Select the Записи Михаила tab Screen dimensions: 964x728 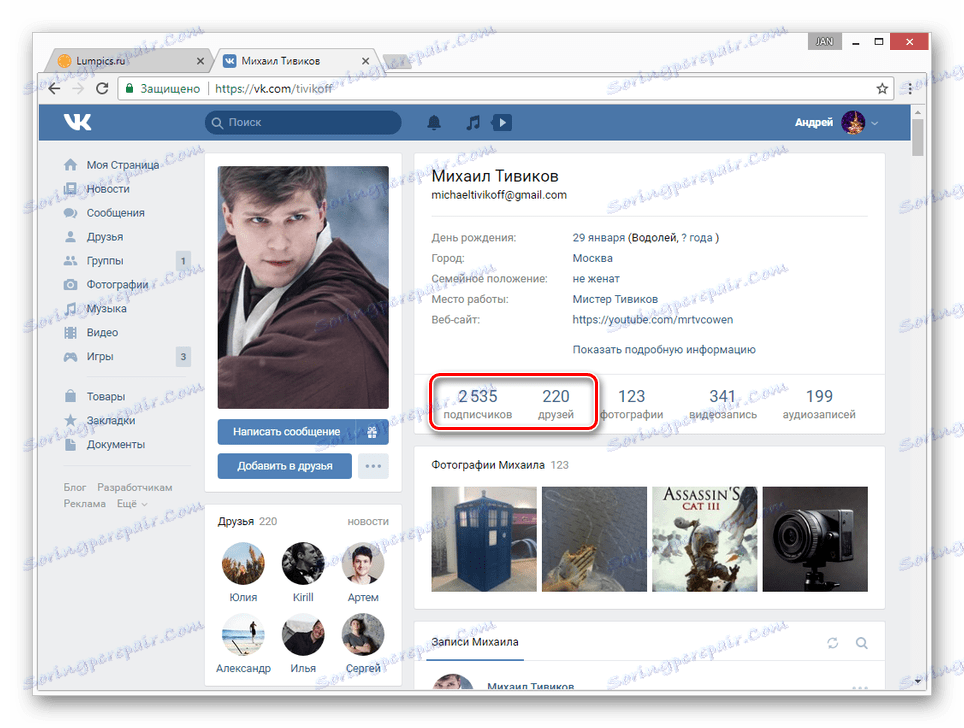[475, 642]
